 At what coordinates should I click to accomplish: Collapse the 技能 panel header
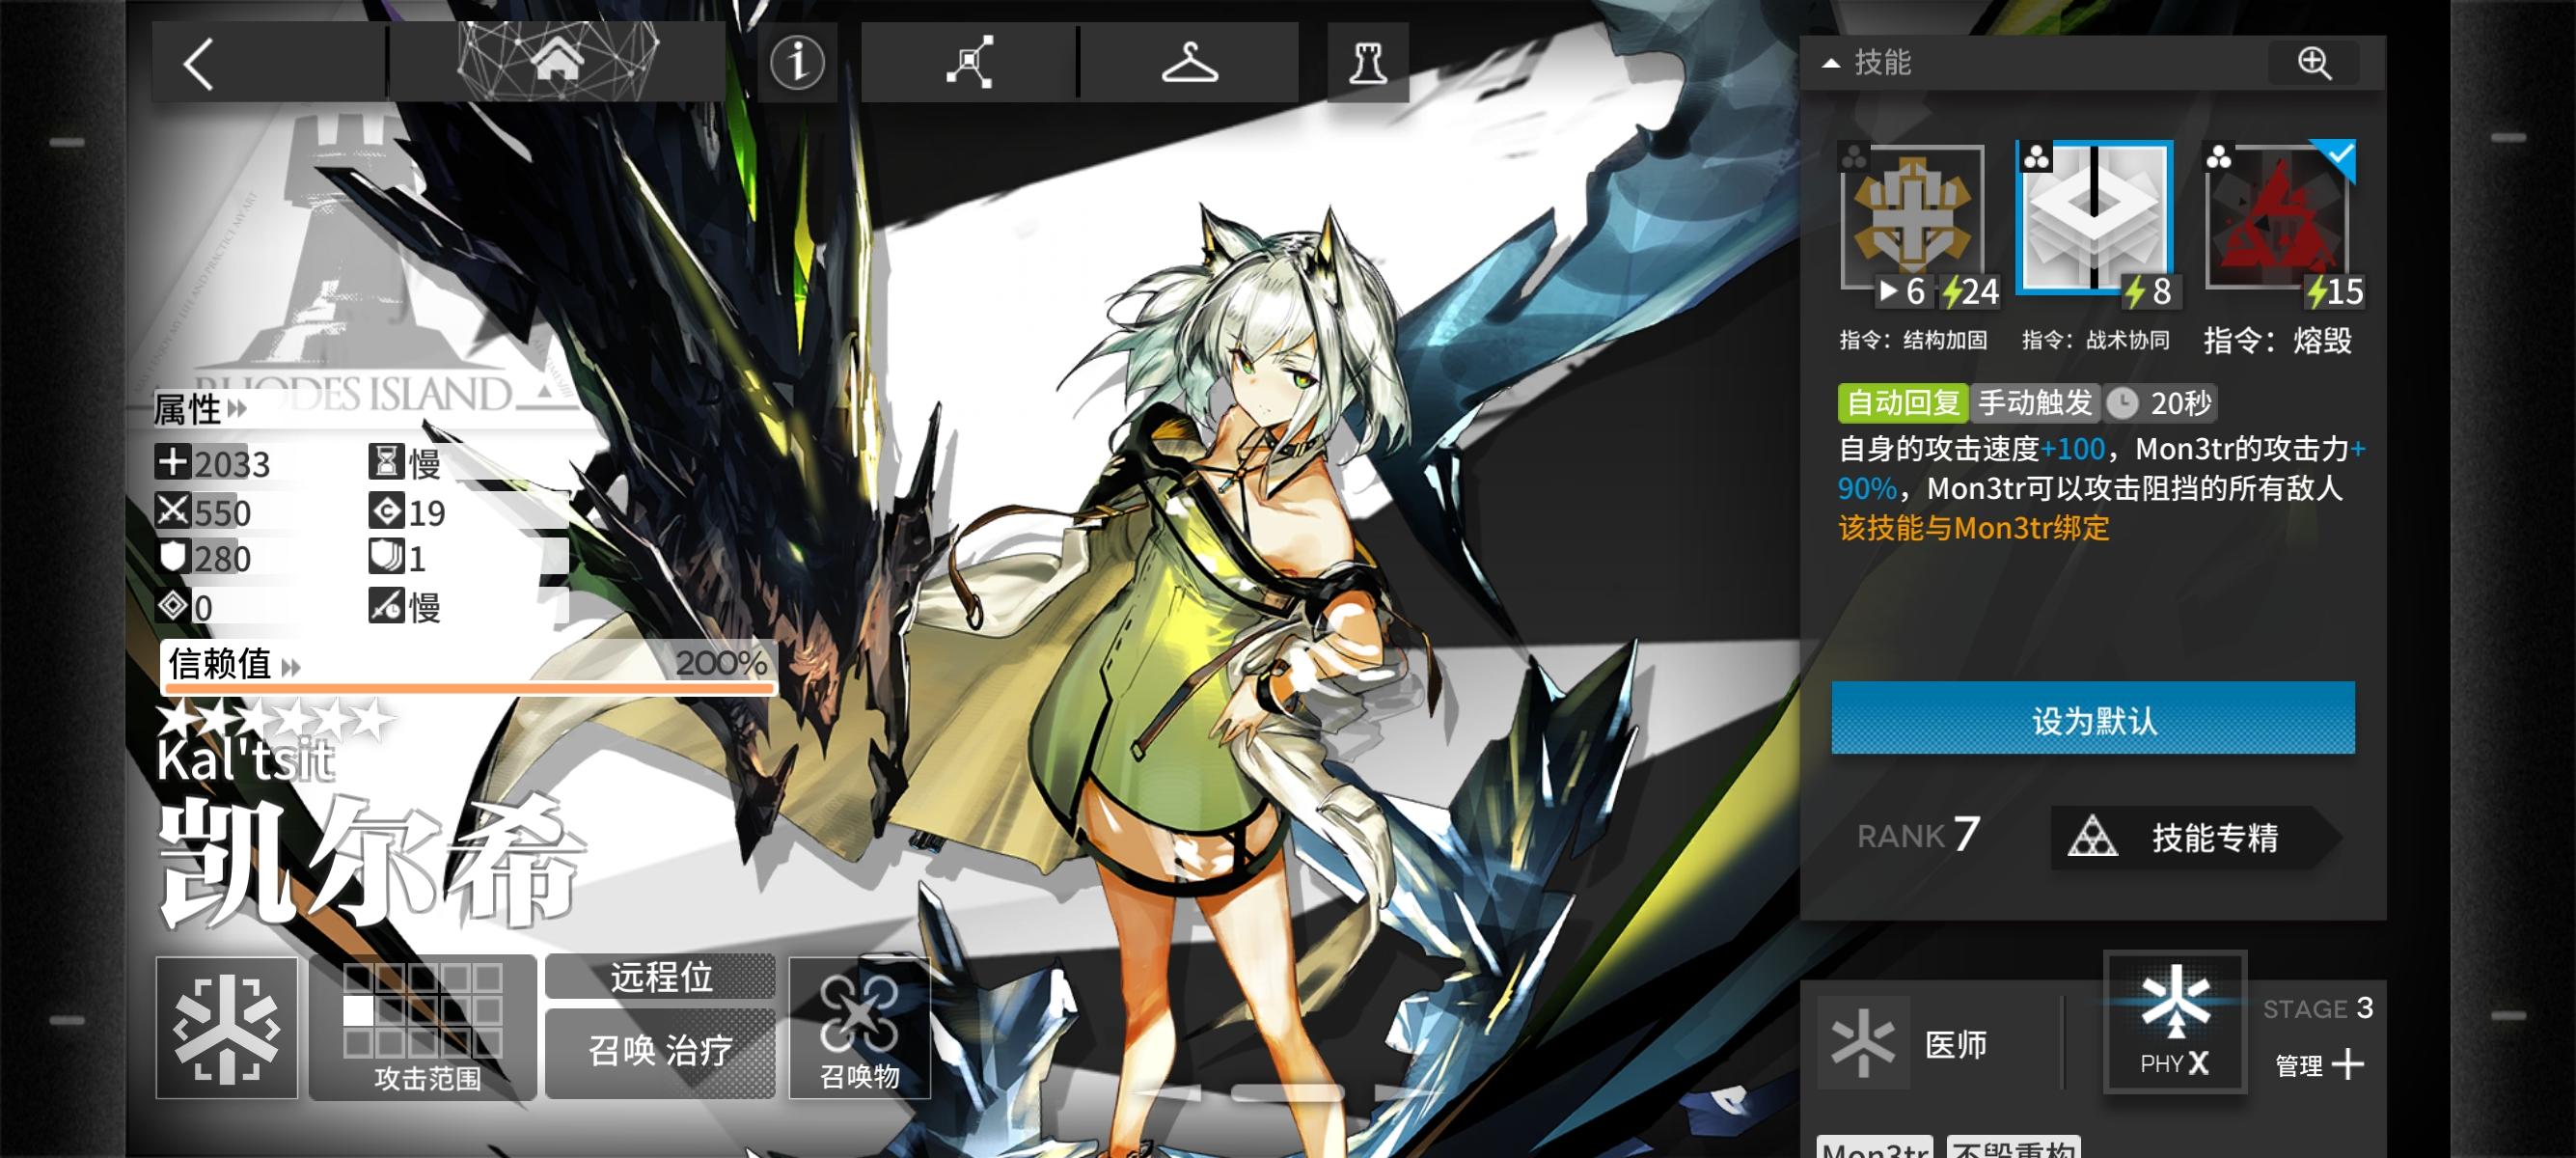(1866, 63)
